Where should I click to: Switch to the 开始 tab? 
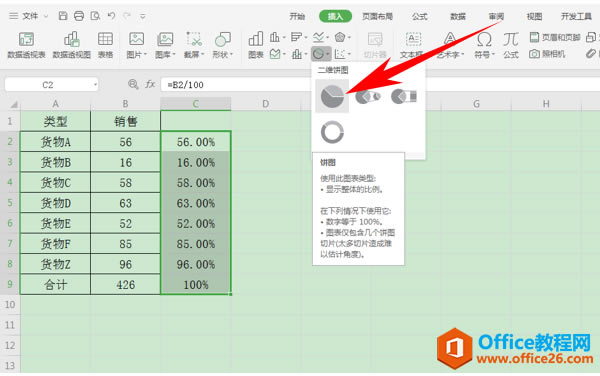[x=297, y=16]
